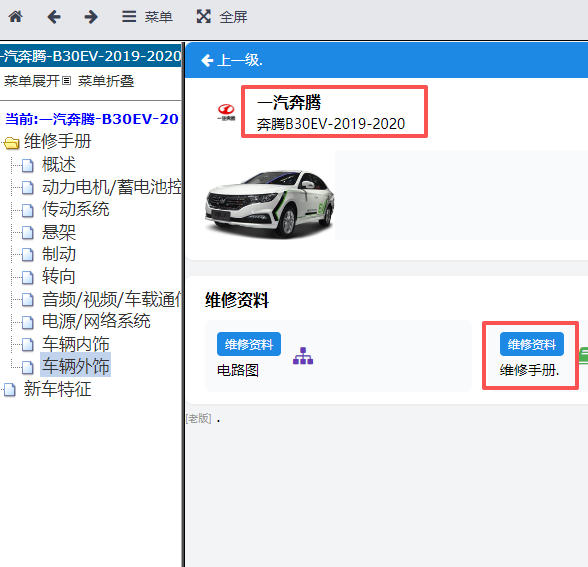
Task: Collapse the 维修手册 folder node
Action: [x=57, y=141]
